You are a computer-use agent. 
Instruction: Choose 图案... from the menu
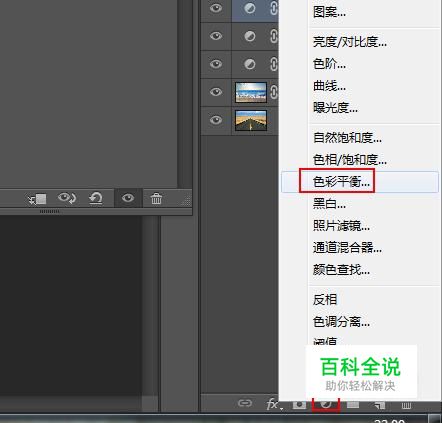[329, 12]
